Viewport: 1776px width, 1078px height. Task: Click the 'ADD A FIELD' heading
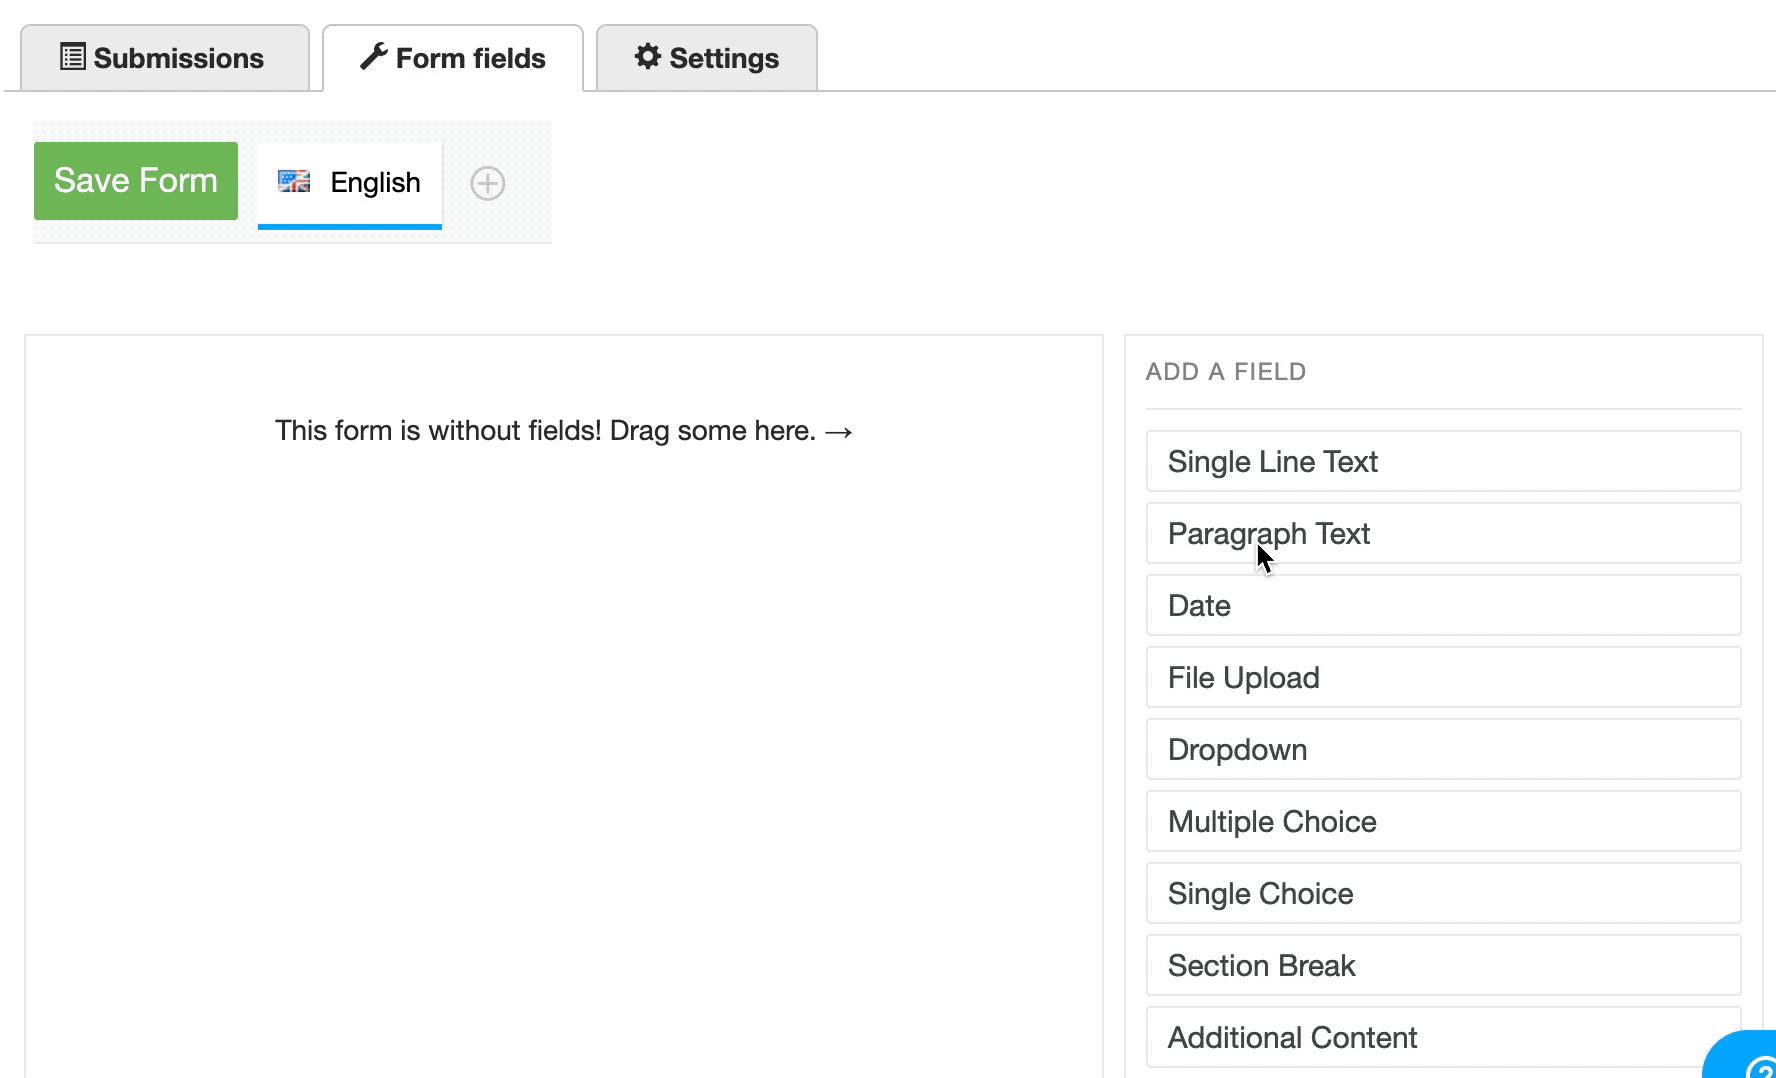[x=1226, y=372]
